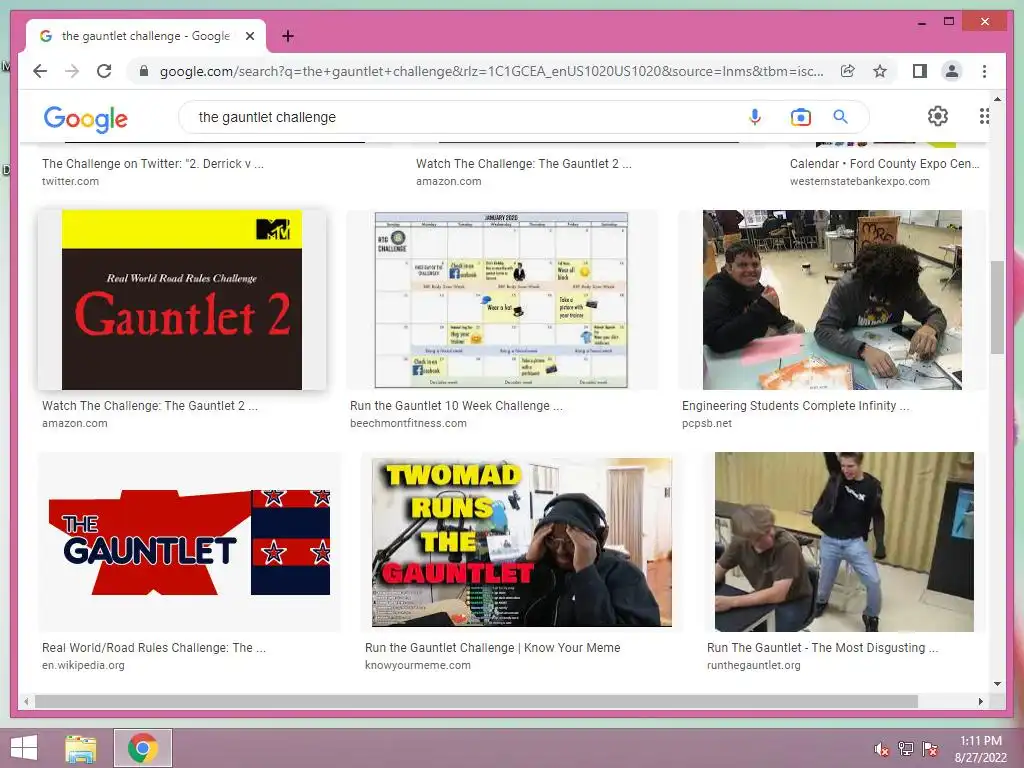Open the engineering students photo thumbnail
This screenshot has width=1024, height=768.
832,300
